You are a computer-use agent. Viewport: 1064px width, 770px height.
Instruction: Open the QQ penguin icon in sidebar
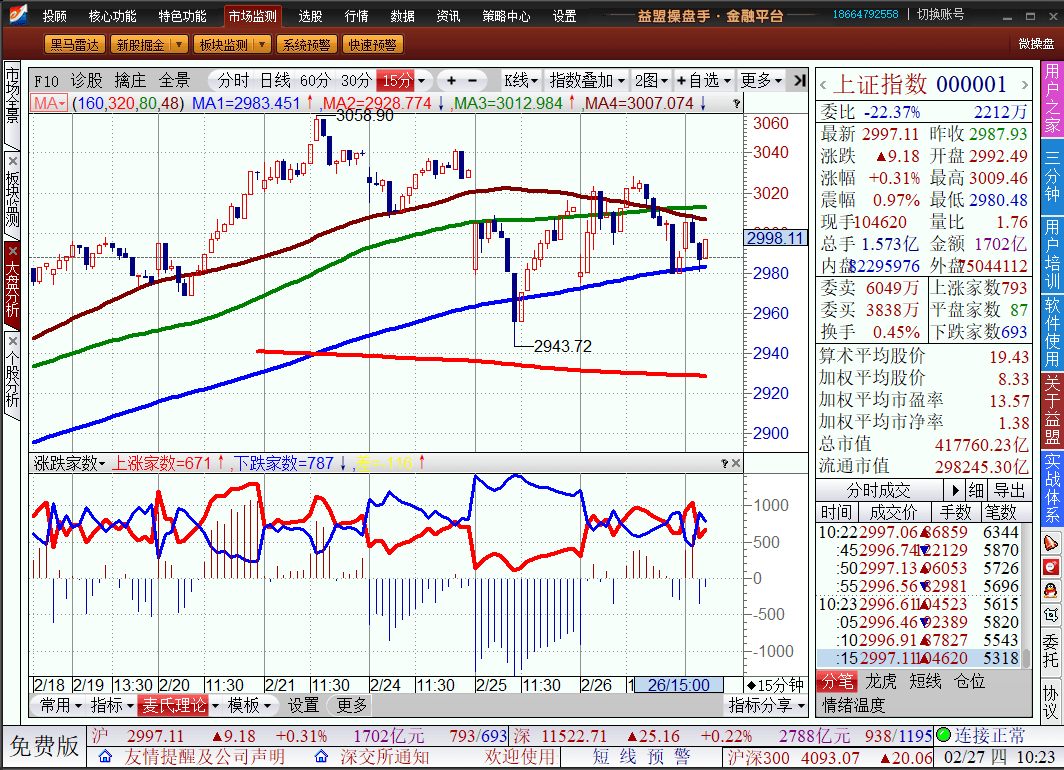[x=1050, y=591]
